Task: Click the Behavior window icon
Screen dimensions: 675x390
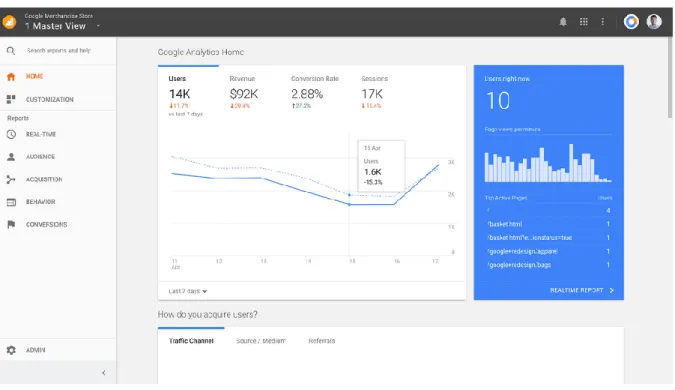Action: [x=11, y=202]
